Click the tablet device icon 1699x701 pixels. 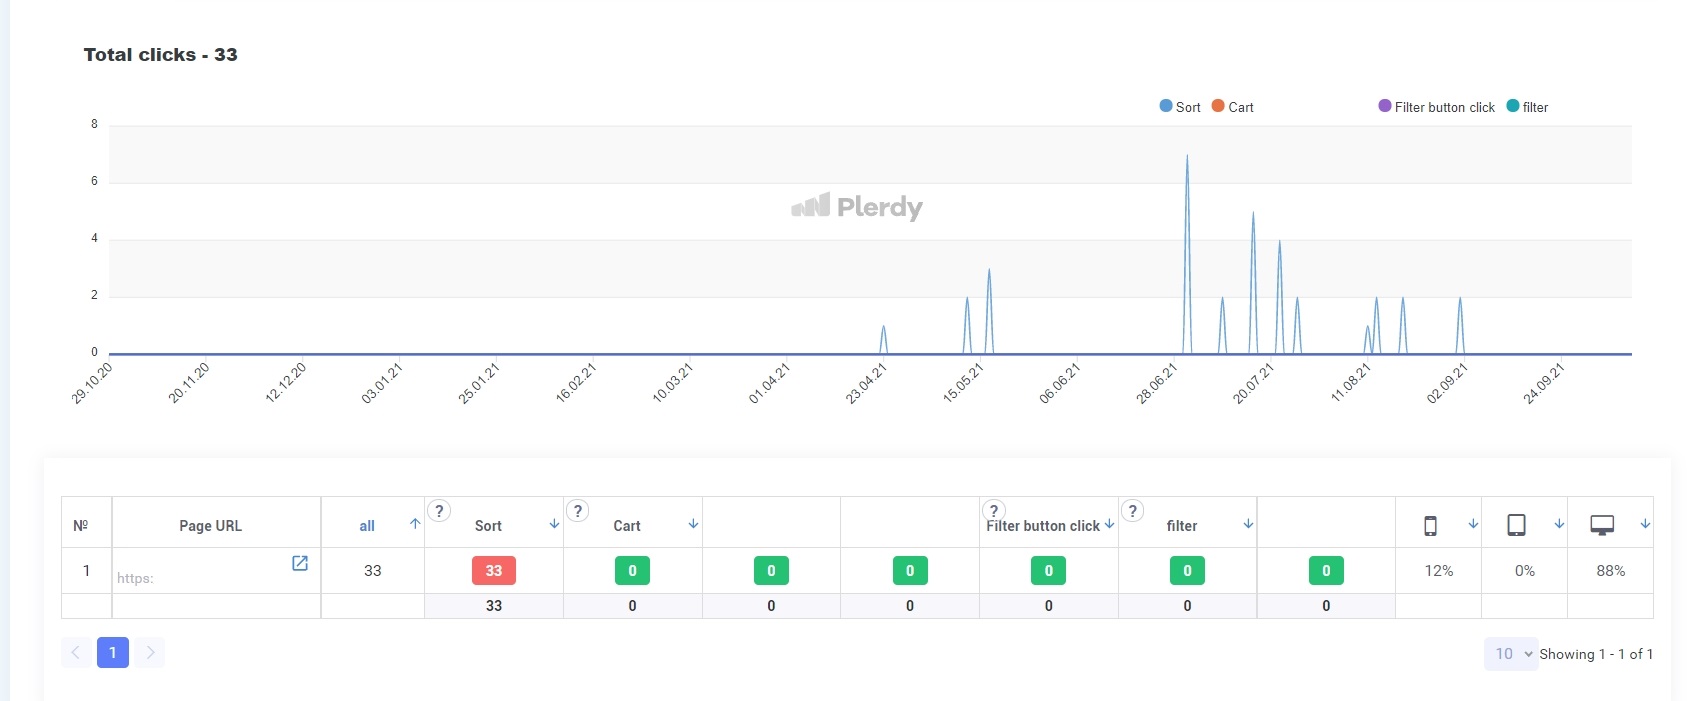1516,525
